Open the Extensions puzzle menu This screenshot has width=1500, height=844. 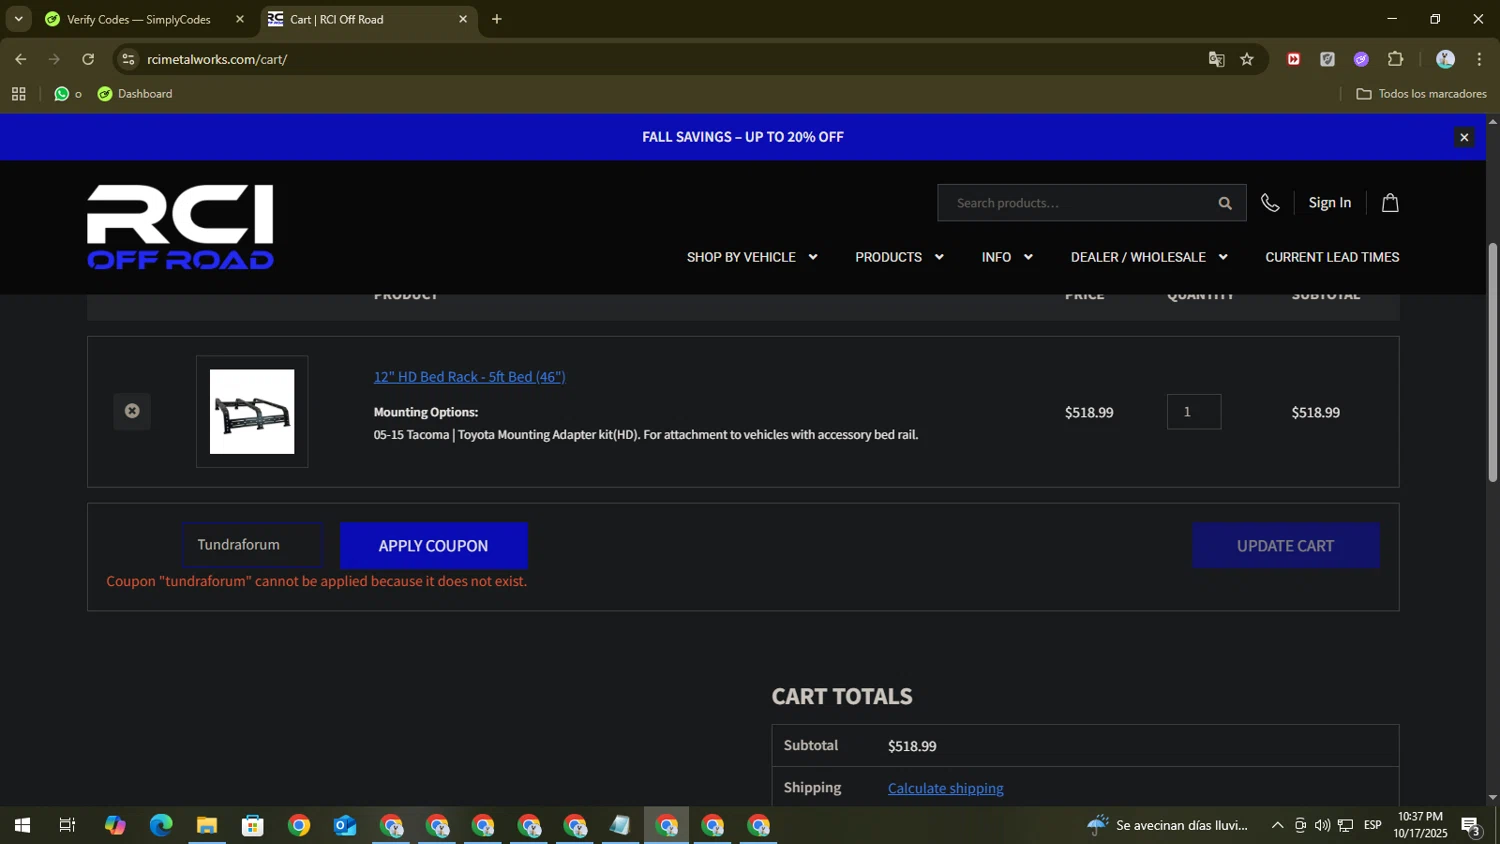1396,59
